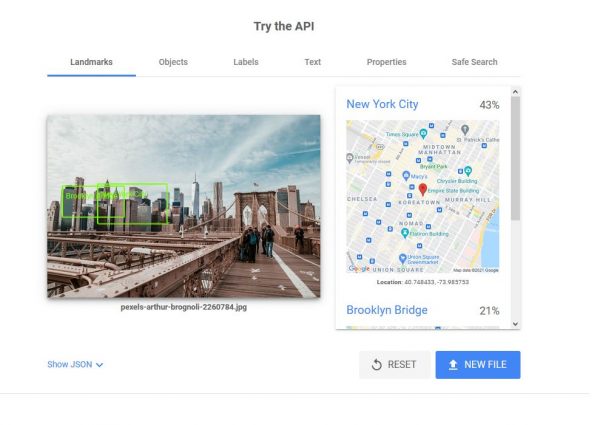Open the Objects tab
This screenshot has width=600, height=425.
(173, 62)
